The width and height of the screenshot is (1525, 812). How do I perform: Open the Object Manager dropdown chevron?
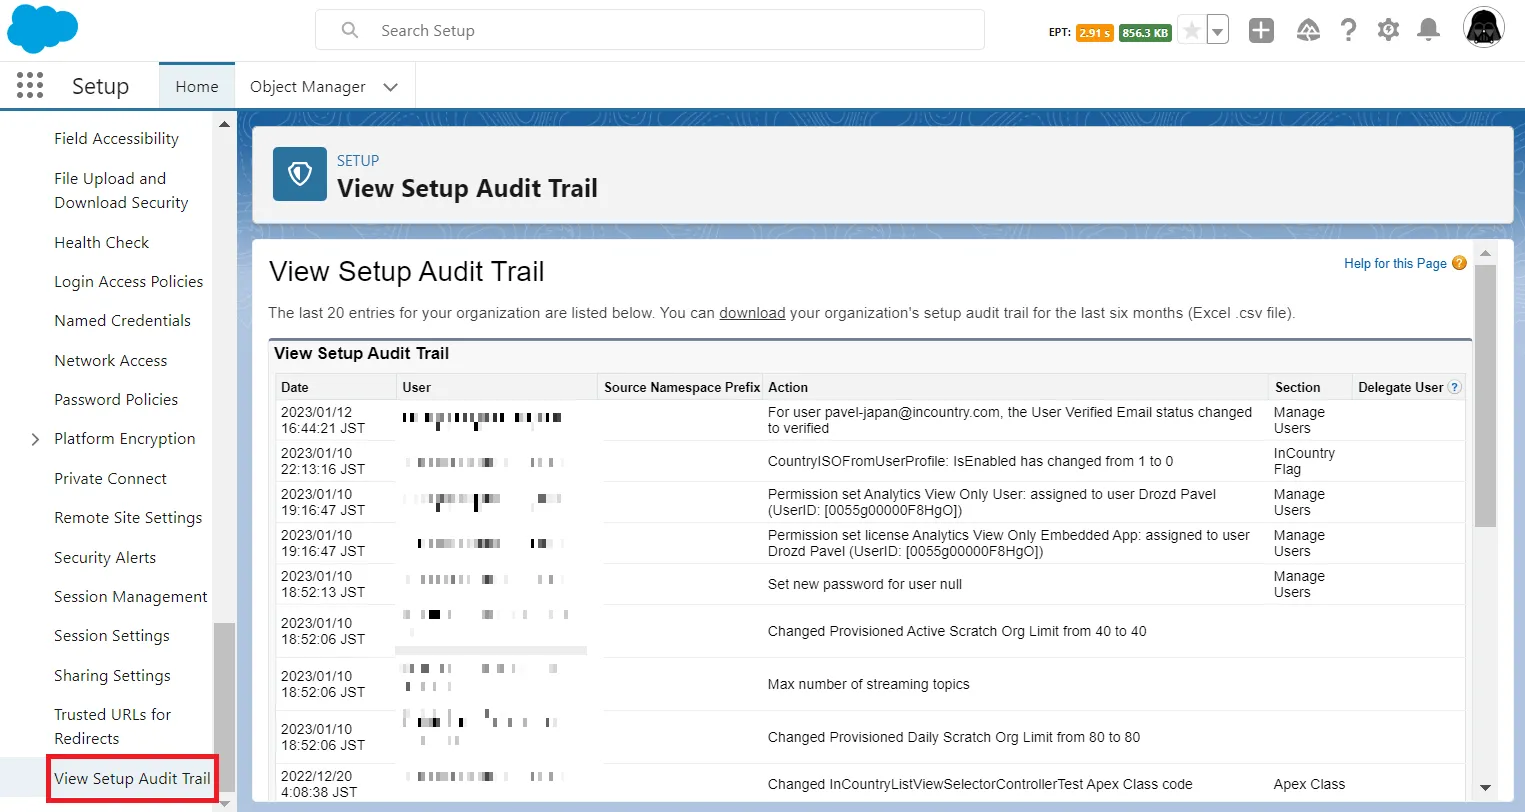(391, 87)
